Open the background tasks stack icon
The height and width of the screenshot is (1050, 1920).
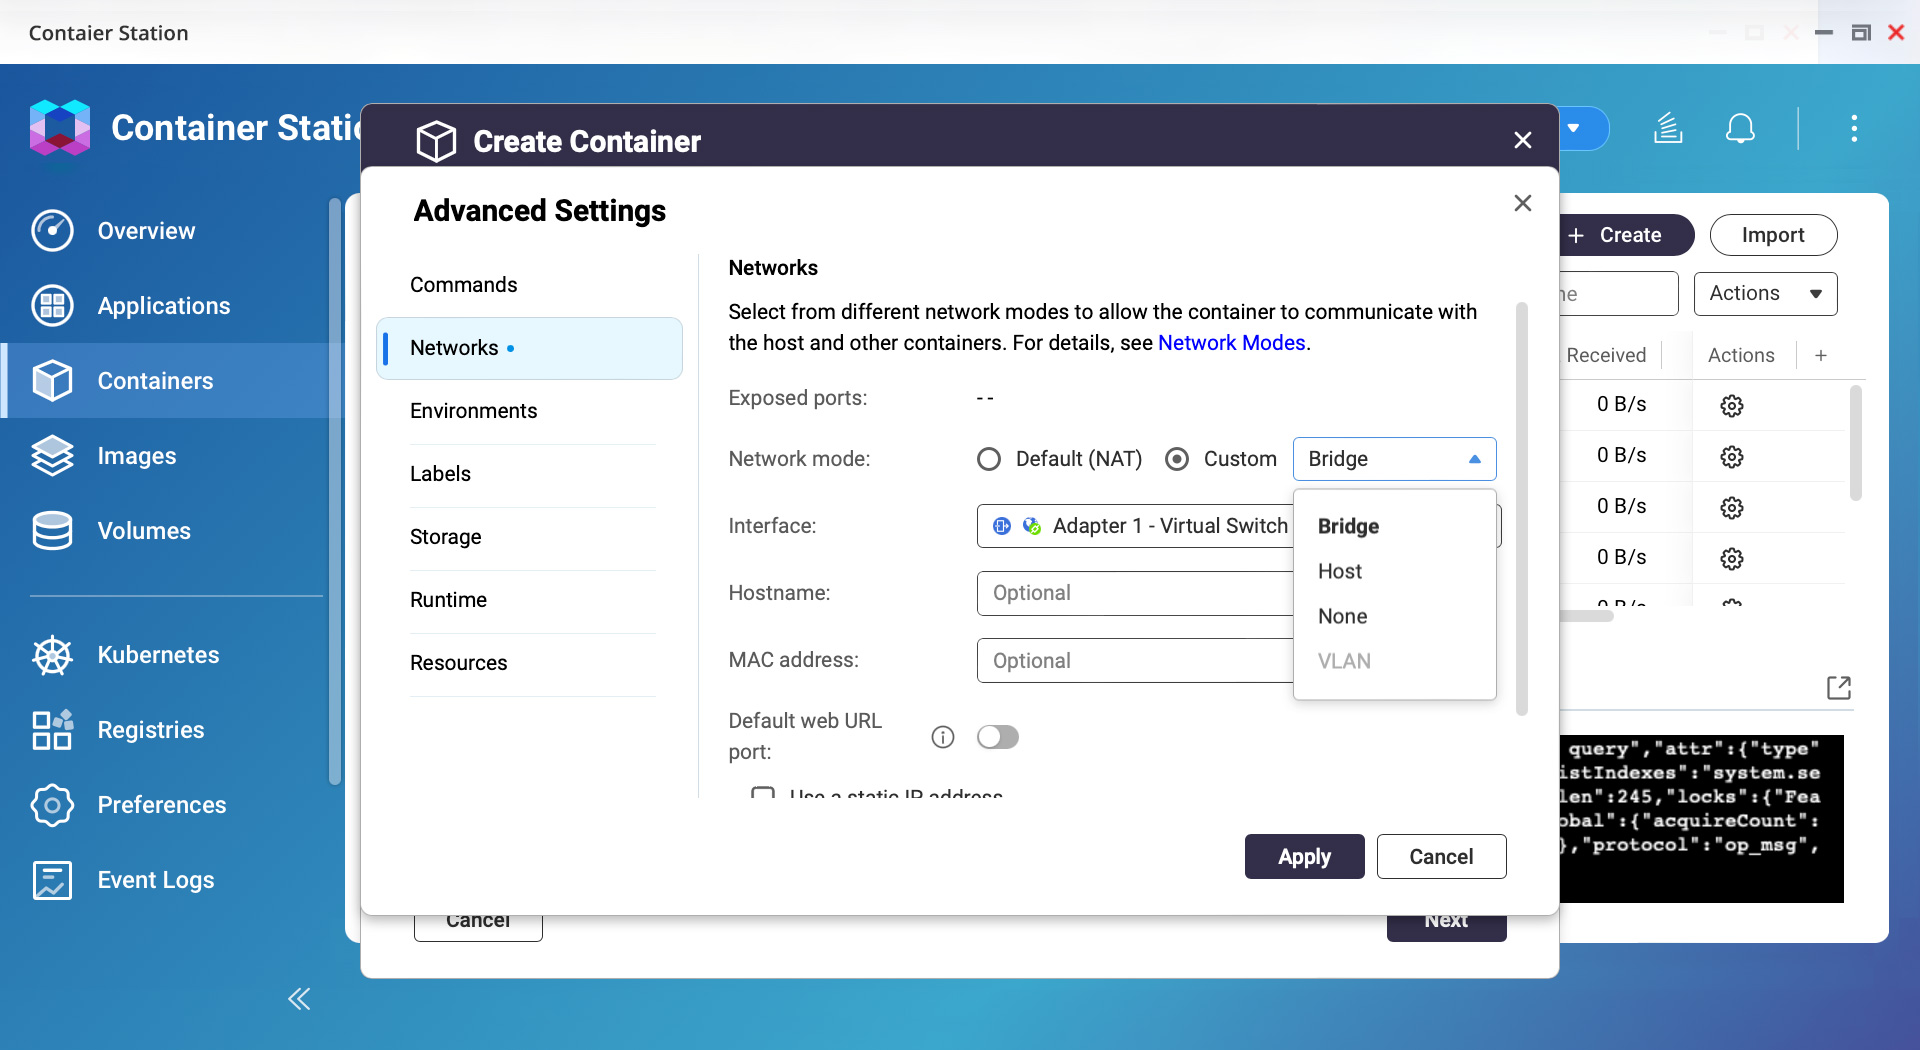pyautogui.click(x=1667, y=129)
